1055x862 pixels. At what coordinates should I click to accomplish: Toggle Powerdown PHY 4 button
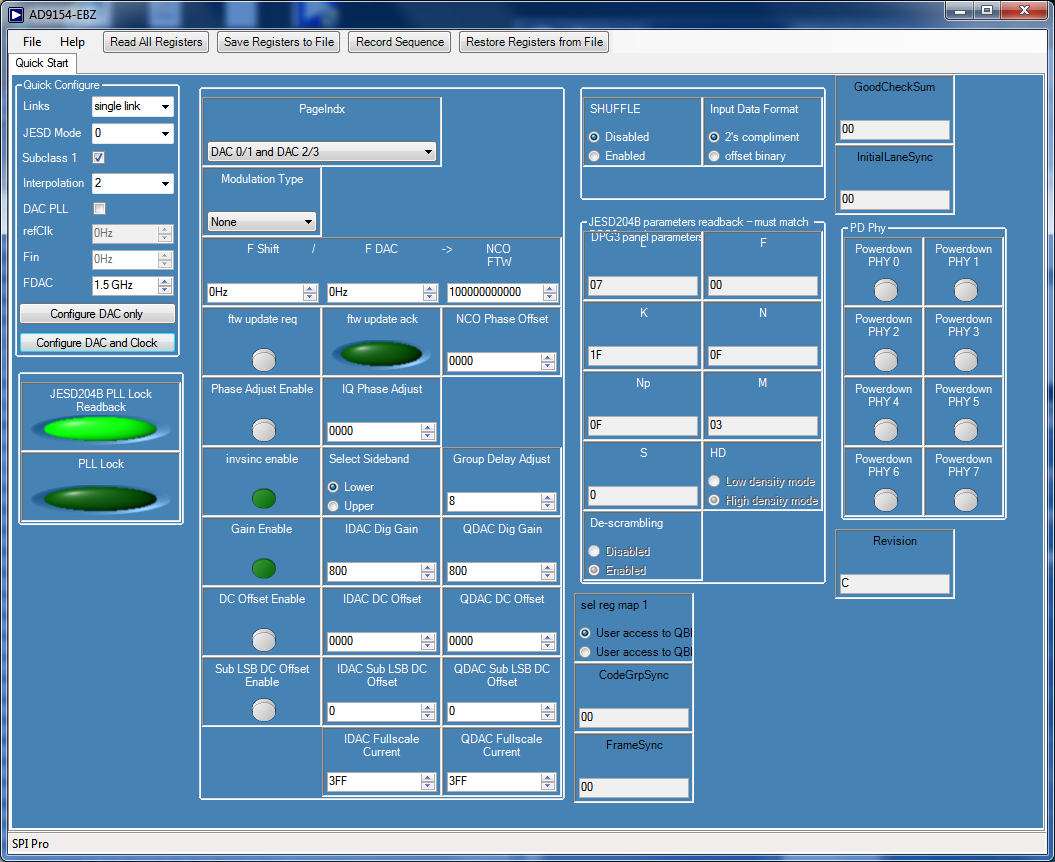[885, 430]
